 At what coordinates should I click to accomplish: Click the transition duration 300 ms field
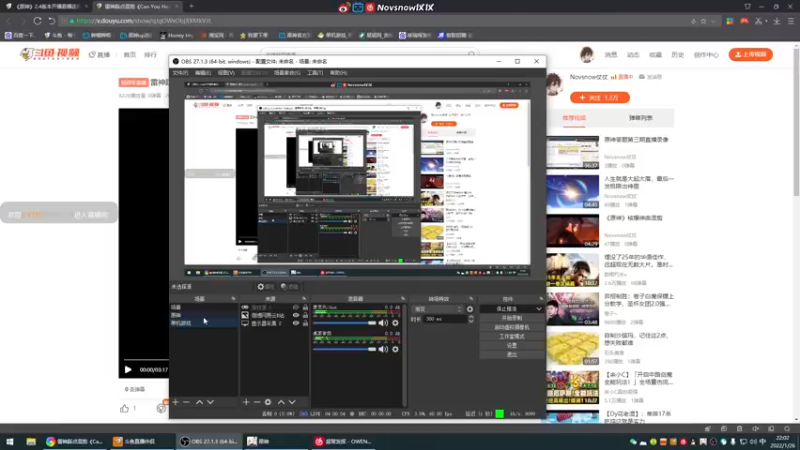tap(445, 319)
